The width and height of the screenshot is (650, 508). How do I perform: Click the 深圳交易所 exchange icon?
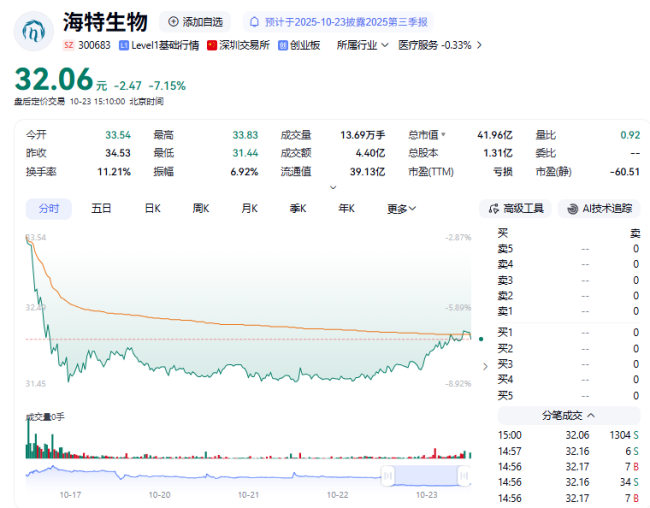(212, 45)
